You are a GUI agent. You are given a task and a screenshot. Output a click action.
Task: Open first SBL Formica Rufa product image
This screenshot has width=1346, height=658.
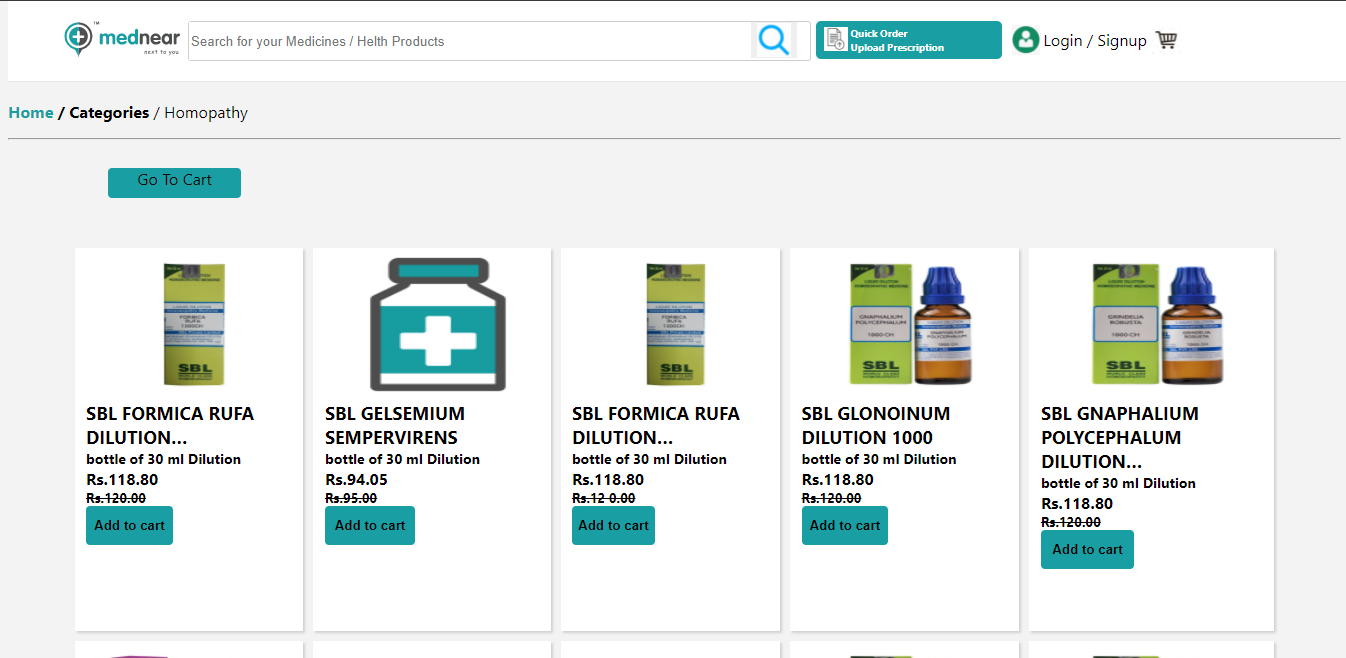[x=194, y=324]
